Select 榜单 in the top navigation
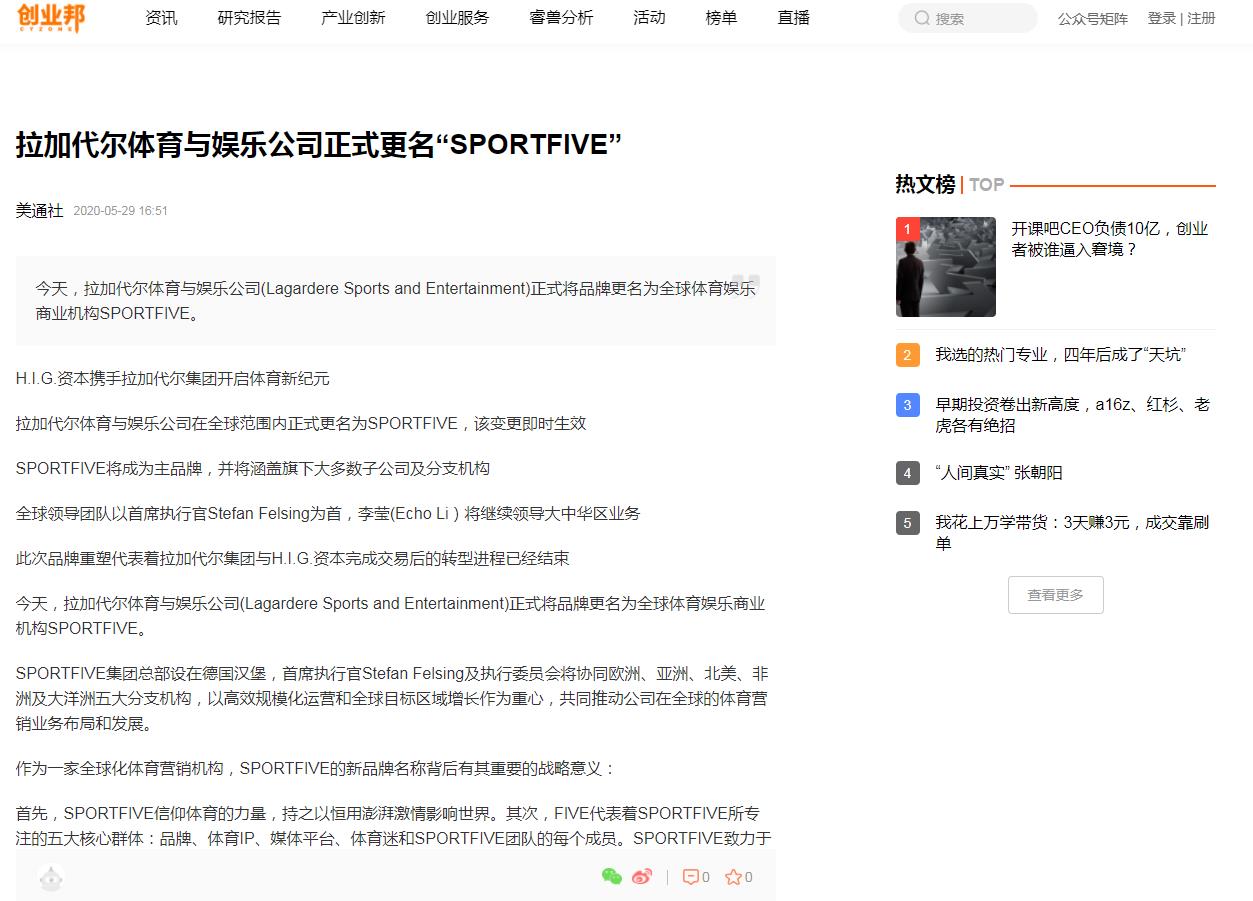 coord(721,18)
